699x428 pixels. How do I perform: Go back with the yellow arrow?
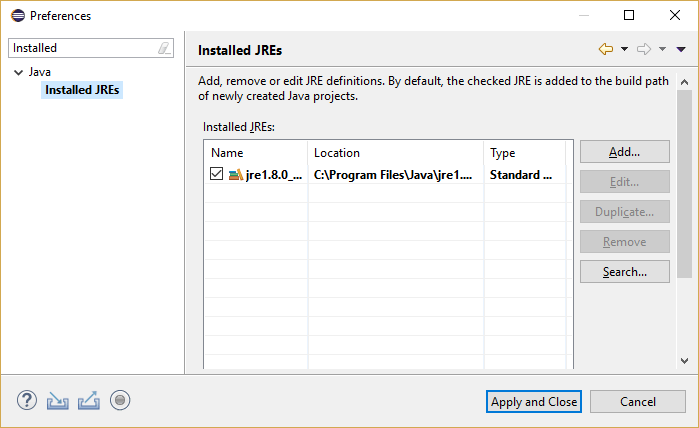click(606, 49)
